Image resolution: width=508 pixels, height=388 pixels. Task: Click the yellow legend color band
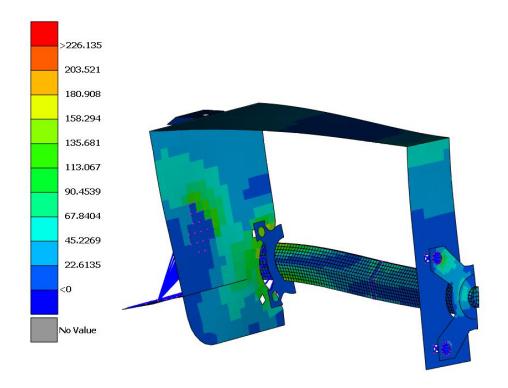tap(44, 107)
